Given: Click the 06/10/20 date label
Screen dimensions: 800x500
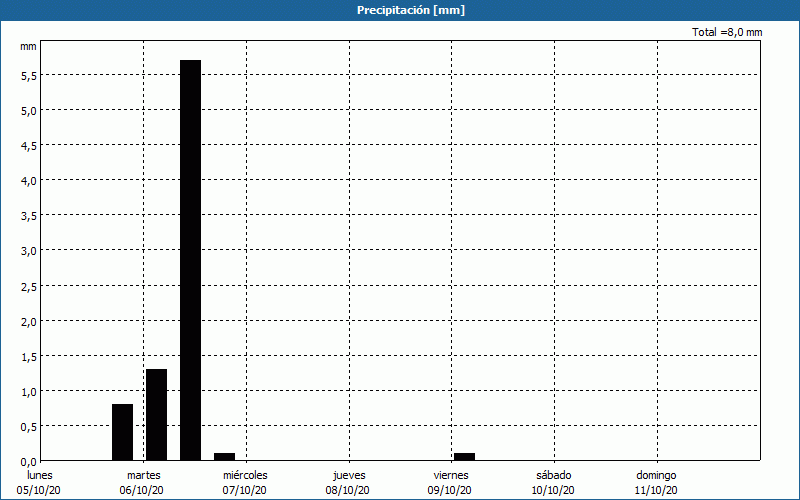Looking at the screenshot, I should tap(142, 490).
